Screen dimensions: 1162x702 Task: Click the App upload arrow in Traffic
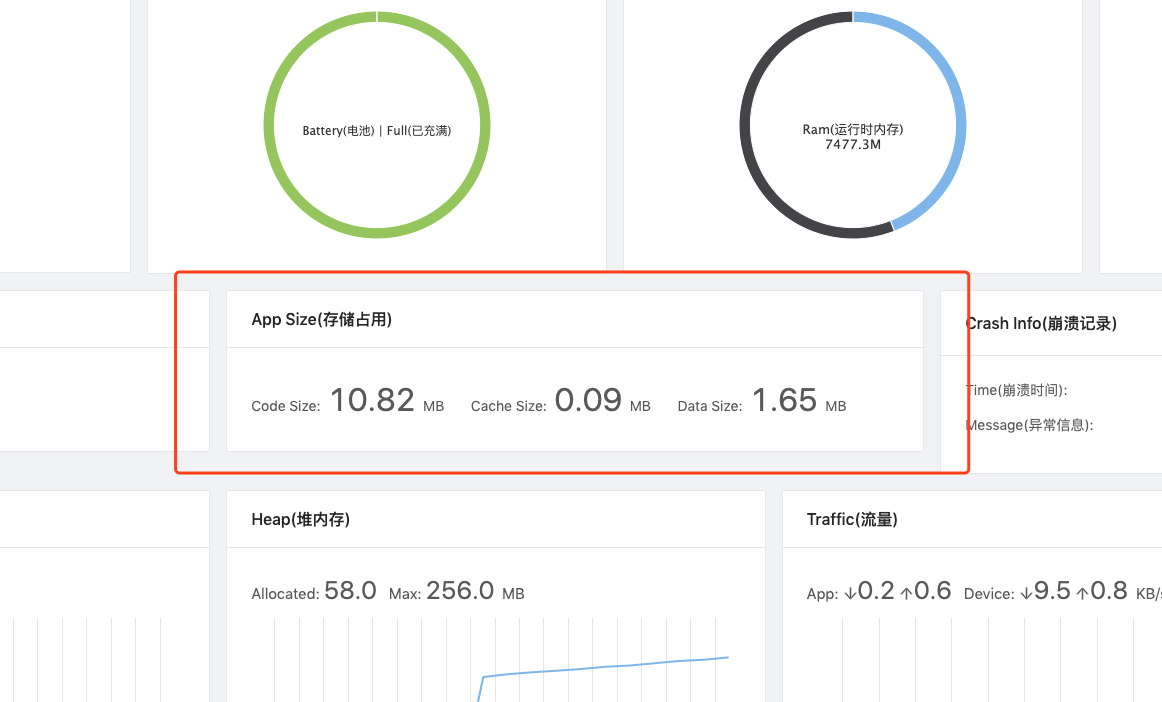(906, 593)
